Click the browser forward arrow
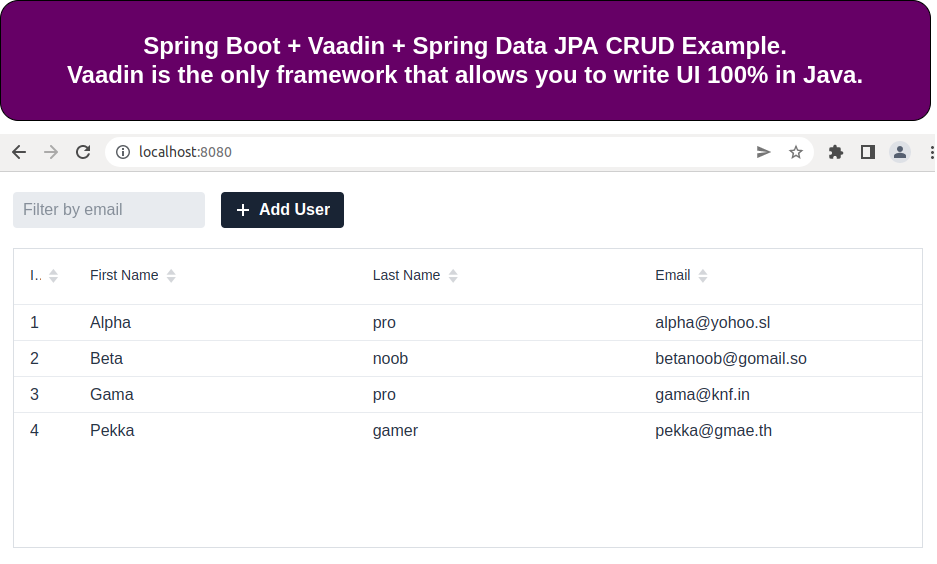The height and width of the screenshot is (564, 937). click(x=51, y=152)
